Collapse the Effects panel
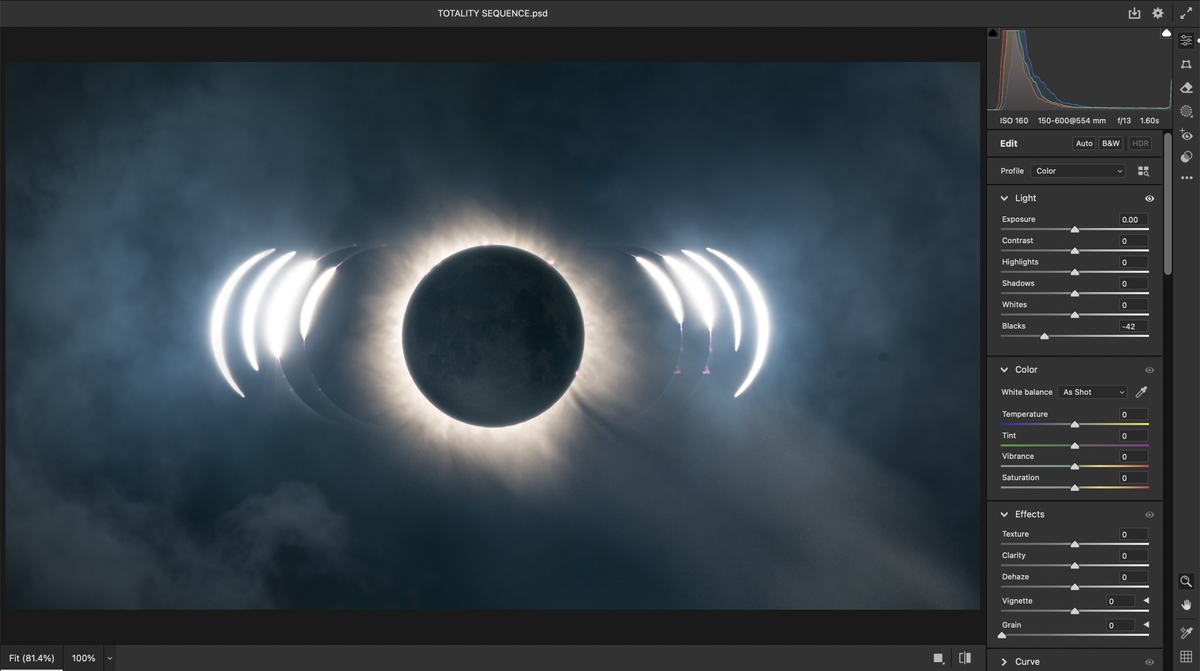1200x671 pixels. [x=1004, y=514]
